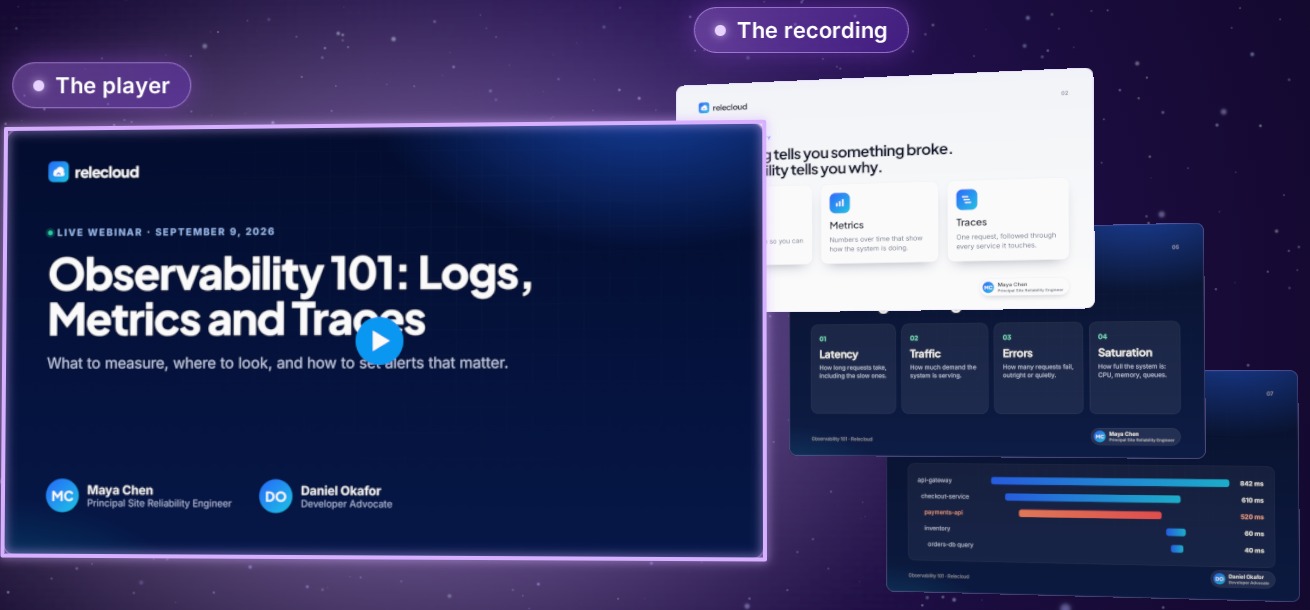This screenshot has width=1310, height=610.
Task: Click the Daniel Okafor badge on the trace slide
Action: point(1242,579)
